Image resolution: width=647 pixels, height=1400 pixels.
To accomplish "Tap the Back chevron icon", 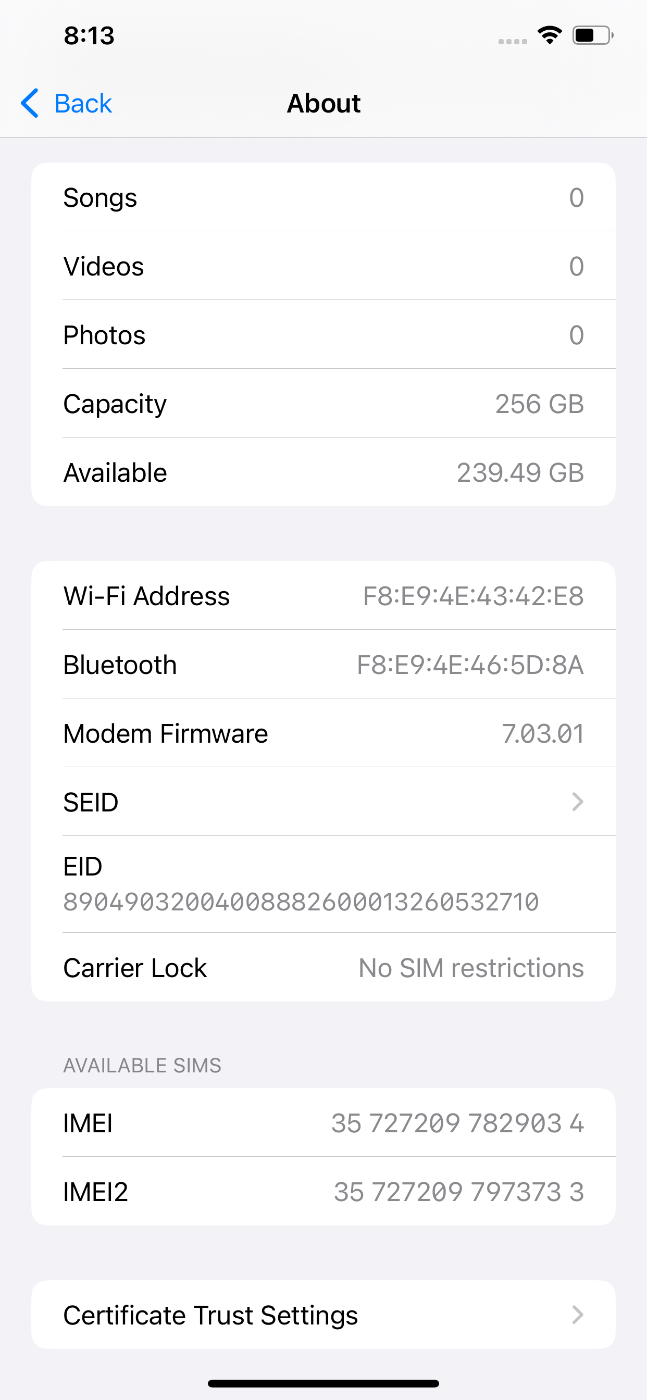I will [x=30, y=103].
